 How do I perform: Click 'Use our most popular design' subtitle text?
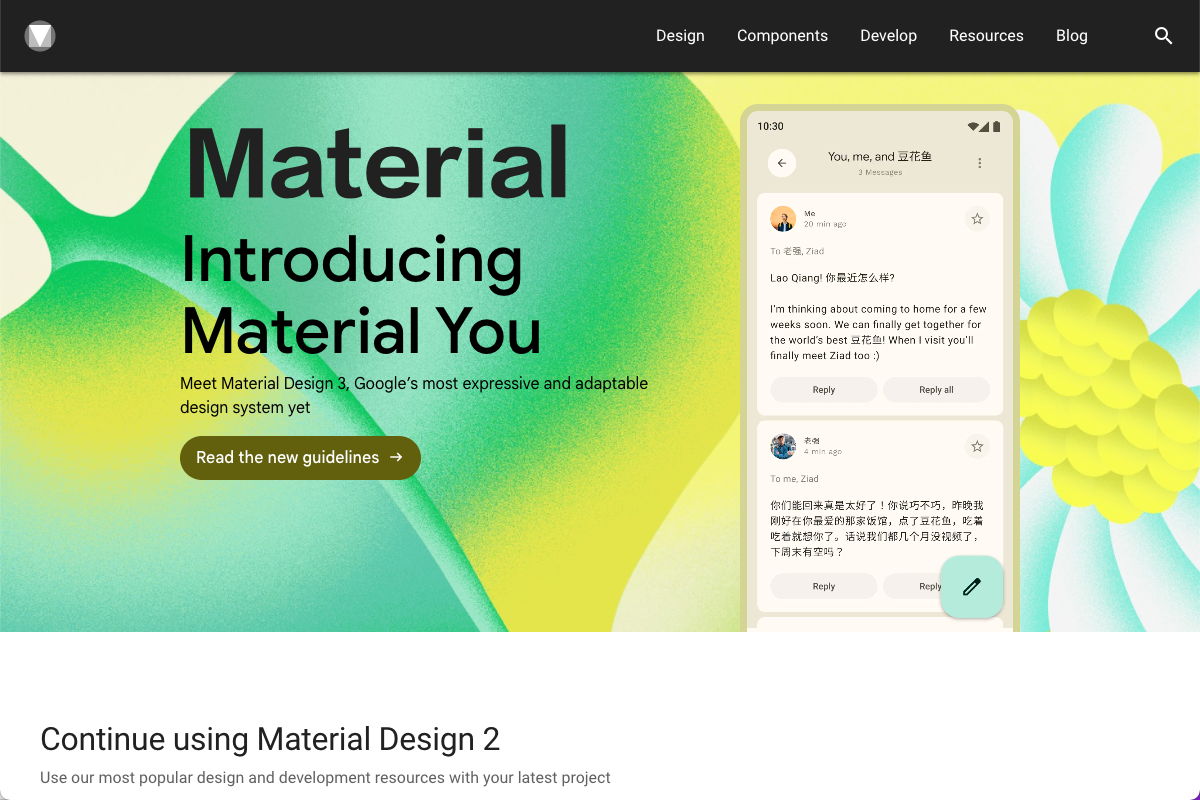(325, 777)
